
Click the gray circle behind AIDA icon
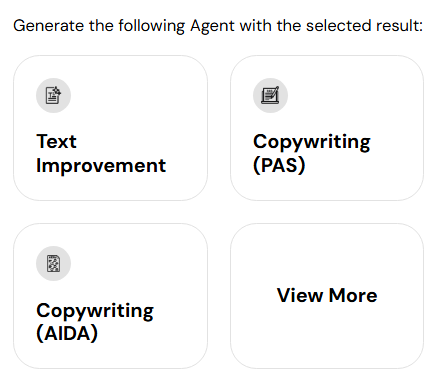pos(53,263)
